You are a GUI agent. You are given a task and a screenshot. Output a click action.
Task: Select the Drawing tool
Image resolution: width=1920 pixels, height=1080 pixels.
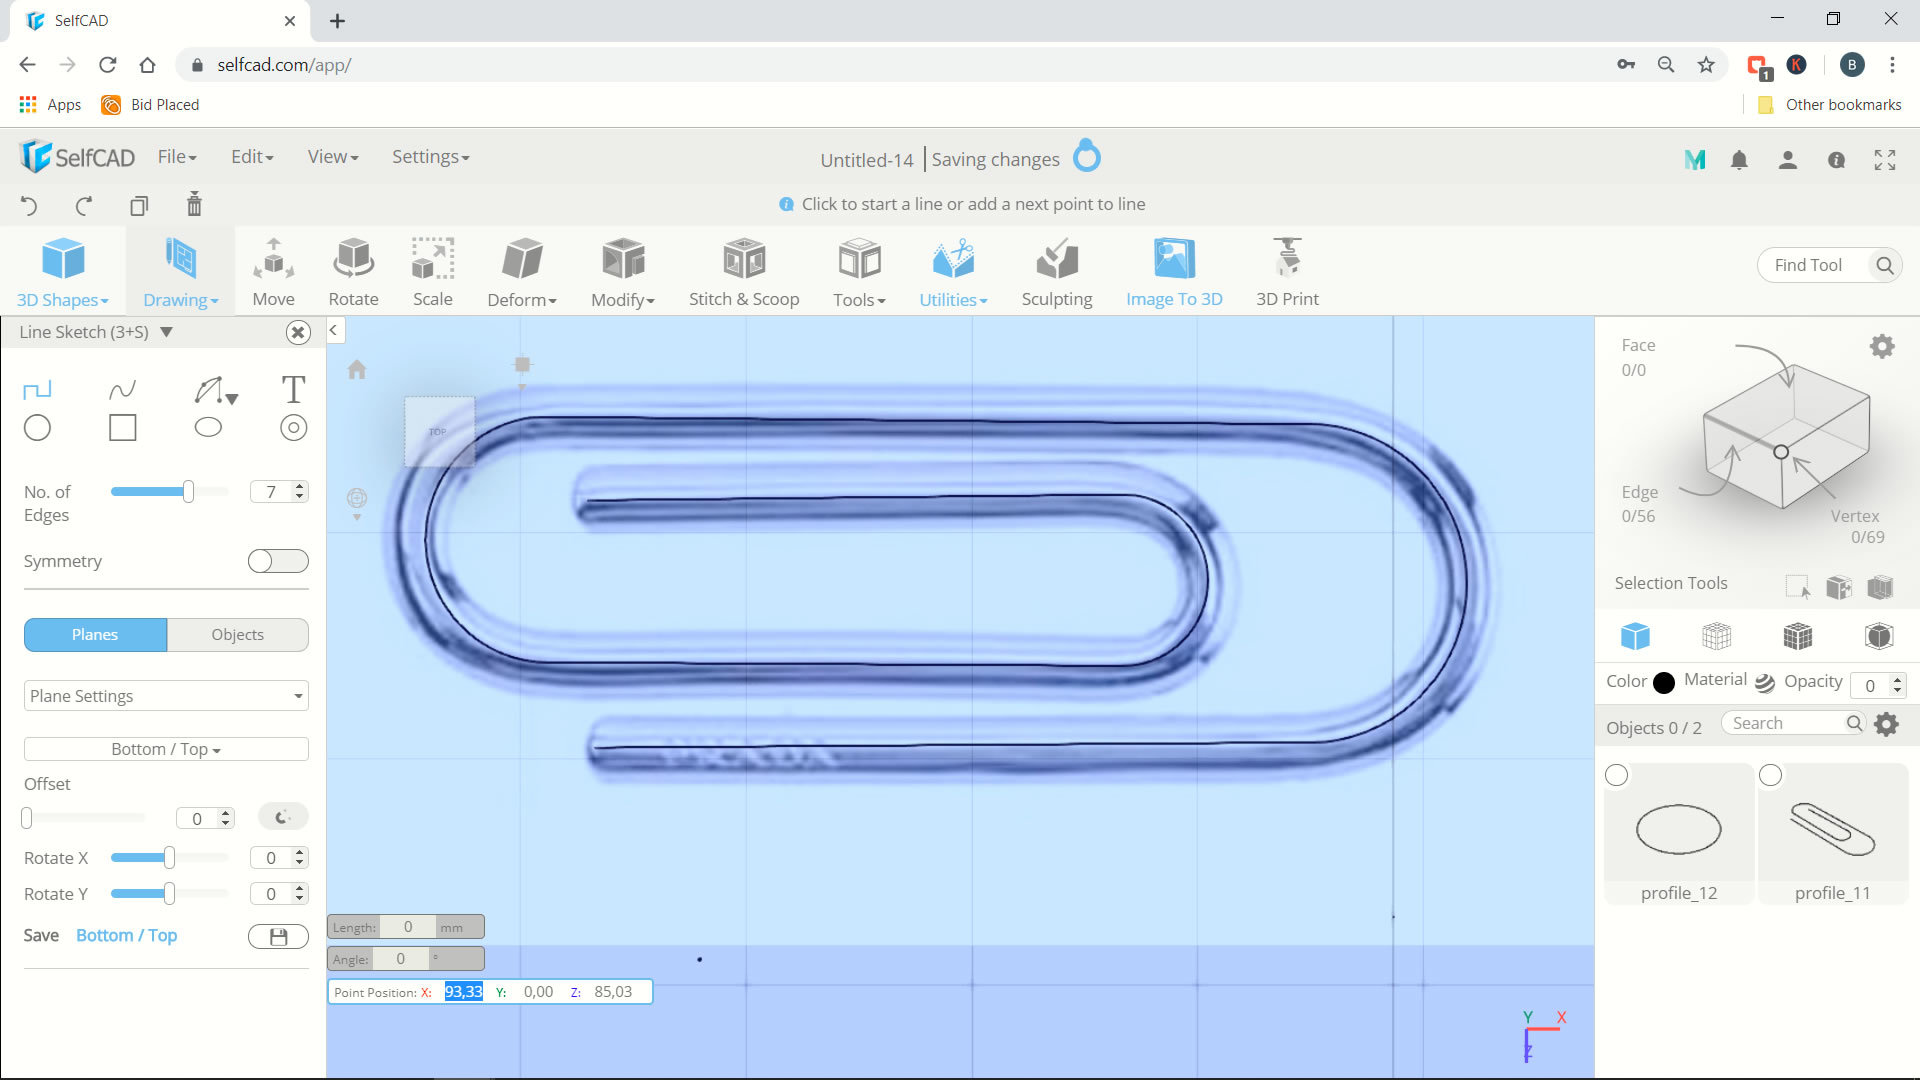(179, 270)
